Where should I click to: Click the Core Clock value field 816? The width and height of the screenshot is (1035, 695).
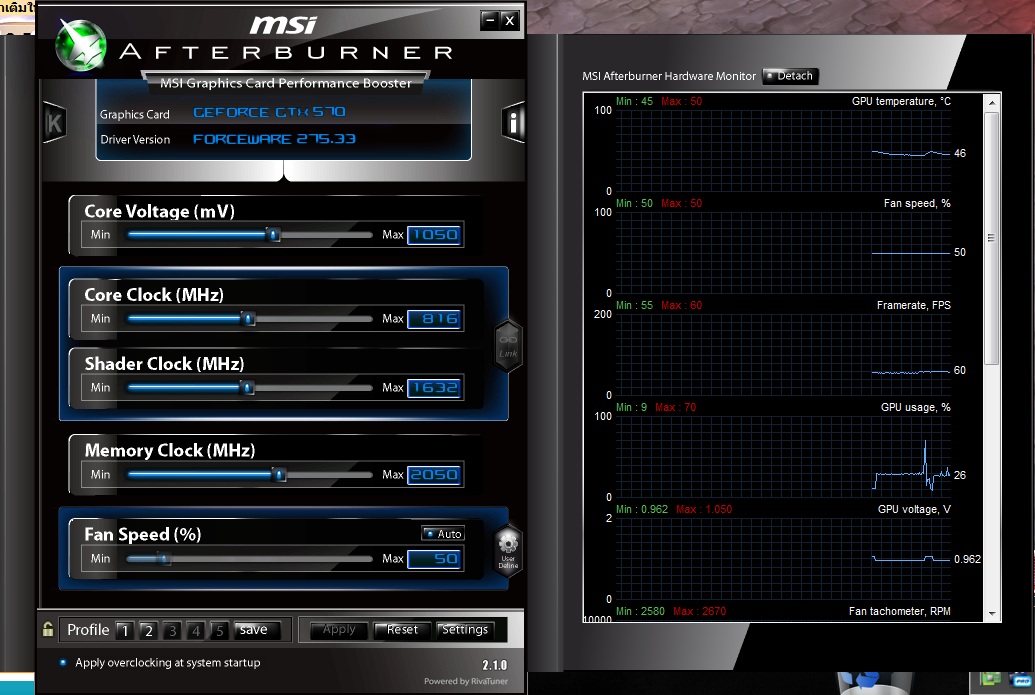pyautogui.click(x=434, y=319)
